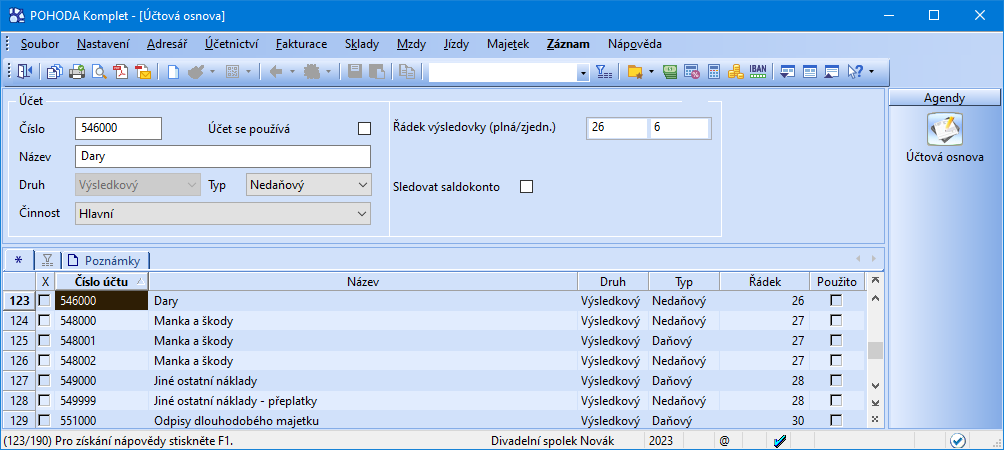Click the percent calculator icon

pos(692,72)
